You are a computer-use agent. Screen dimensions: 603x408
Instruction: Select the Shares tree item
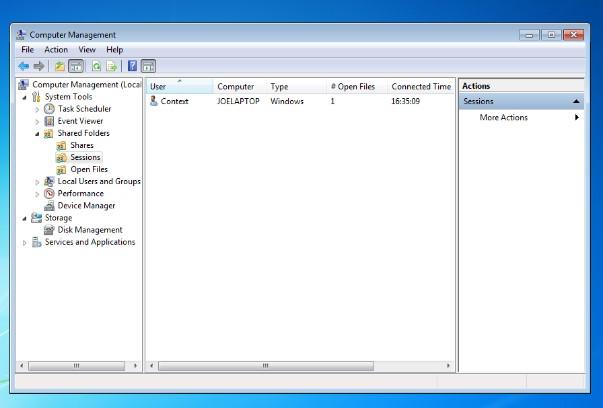pos(82,145)
